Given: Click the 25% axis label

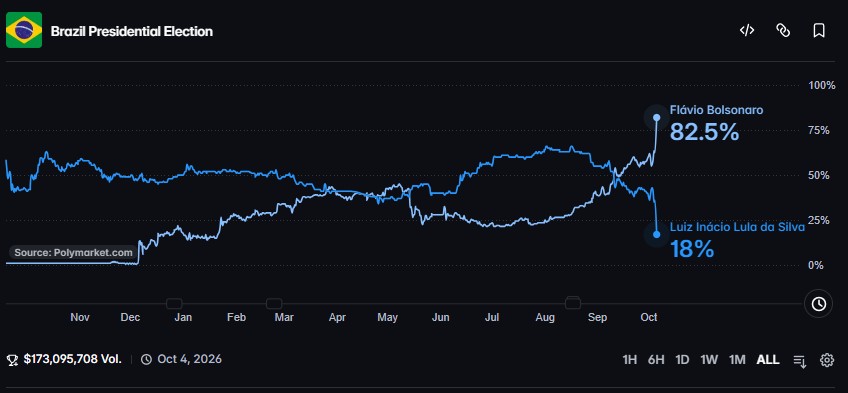Looking at the screenshot, I should coord(819,220).
